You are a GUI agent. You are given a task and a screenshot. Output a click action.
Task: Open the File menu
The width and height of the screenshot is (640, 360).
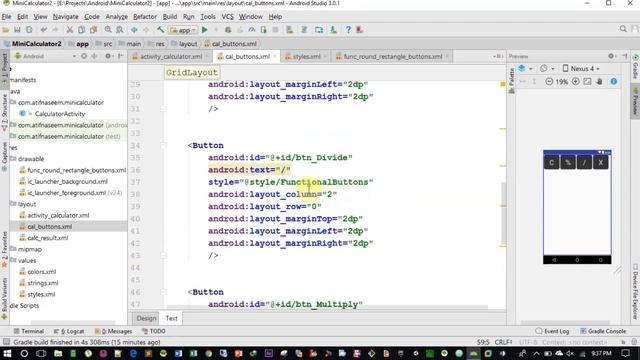coord(7,17)
